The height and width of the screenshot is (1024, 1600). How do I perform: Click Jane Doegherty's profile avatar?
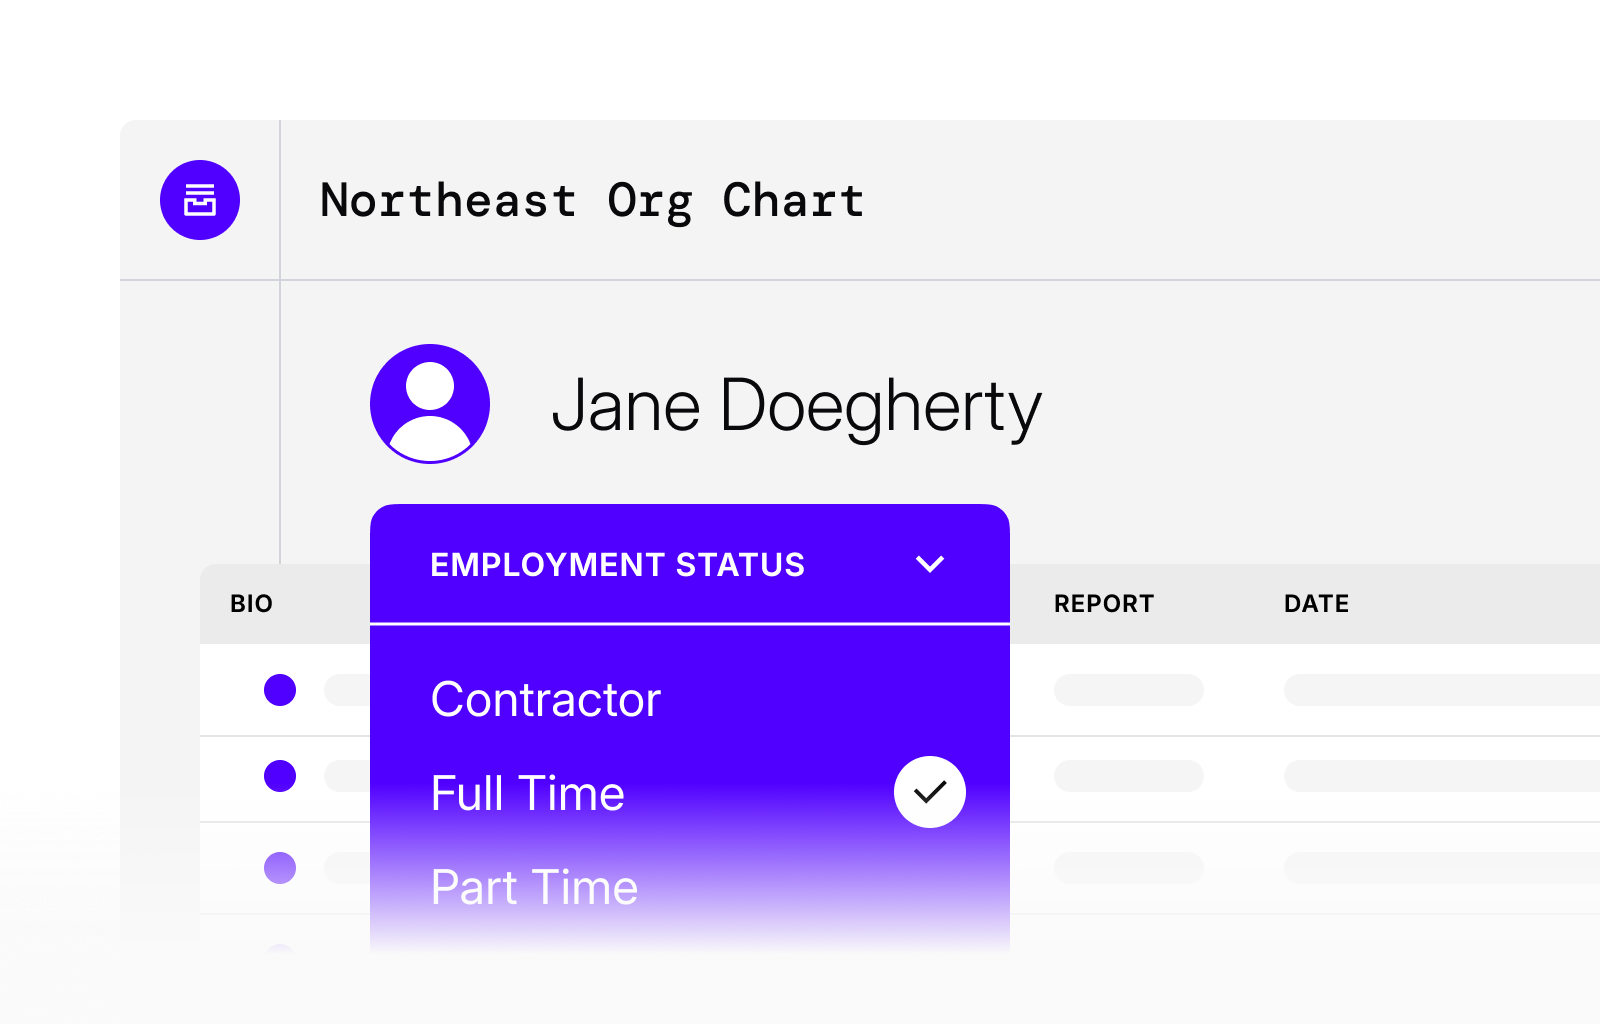(430, 404)
